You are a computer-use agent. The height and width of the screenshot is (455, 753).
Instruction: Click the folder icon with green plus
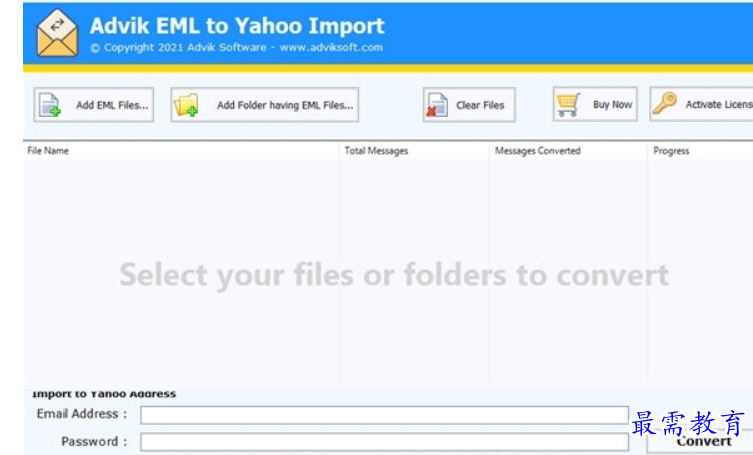coord(186,105)
